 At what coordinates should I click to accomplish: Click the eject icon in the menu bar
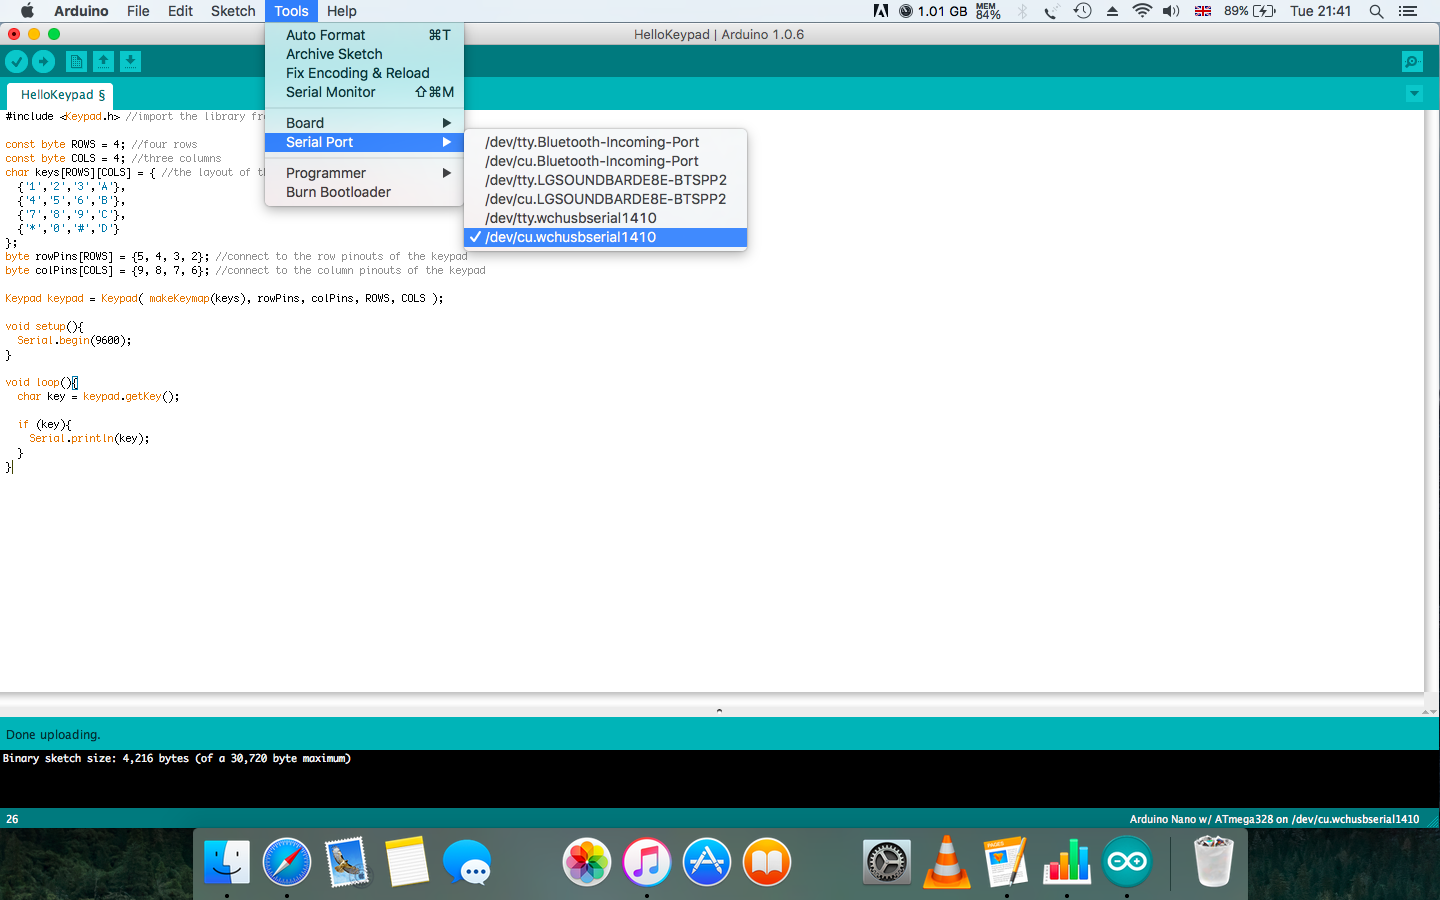1112,11
